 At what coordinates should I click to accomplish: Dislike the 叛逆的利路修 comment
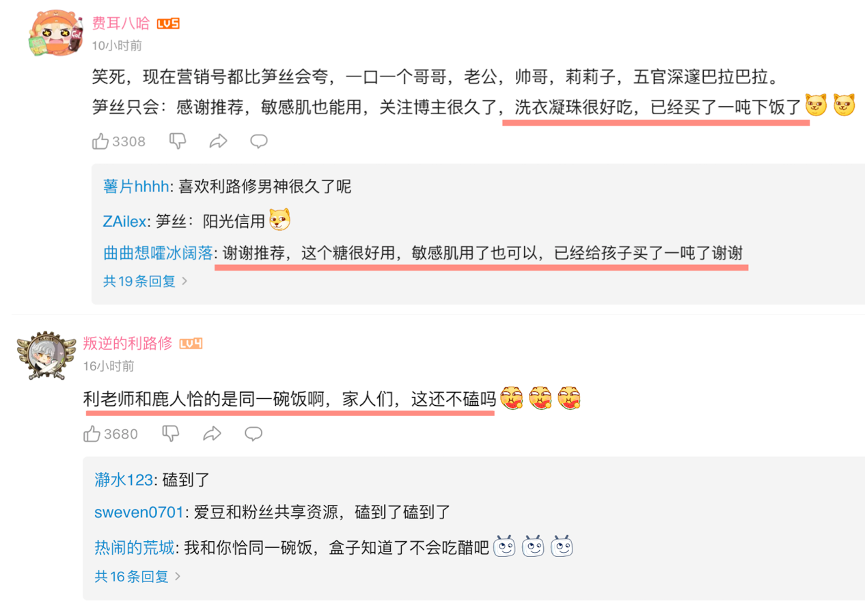coord(170,434)
